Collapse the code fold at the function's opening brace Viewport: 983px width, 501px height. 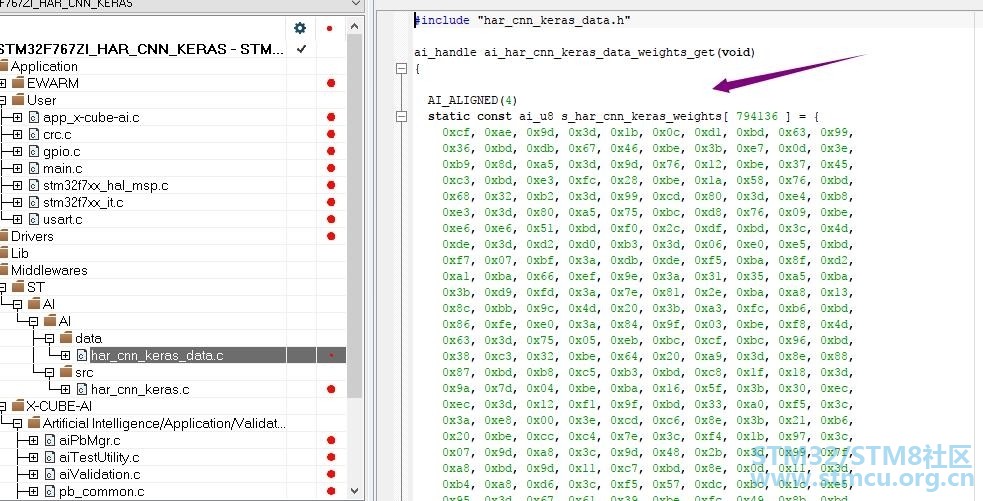tap(402, 69)
